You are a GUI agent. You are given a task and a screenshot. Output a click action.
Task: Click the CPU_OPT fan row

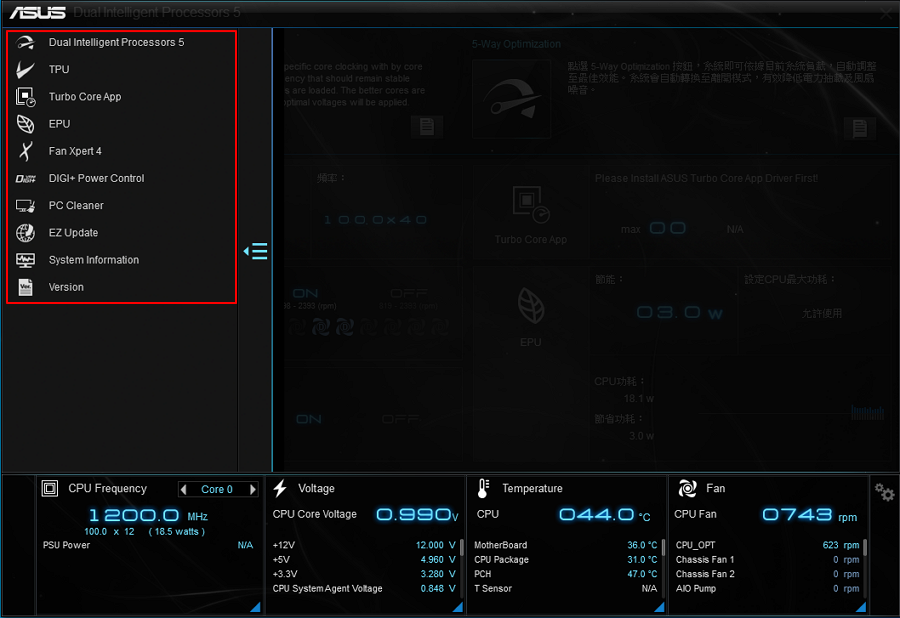767,545
